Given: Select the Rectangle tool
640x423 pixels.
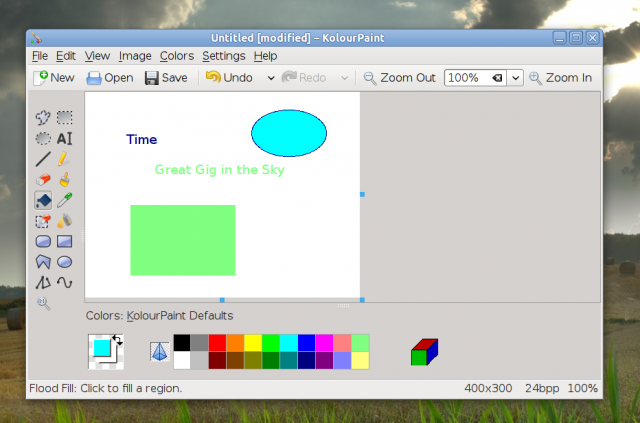Looking at the screenshot, I should point(64,241).
